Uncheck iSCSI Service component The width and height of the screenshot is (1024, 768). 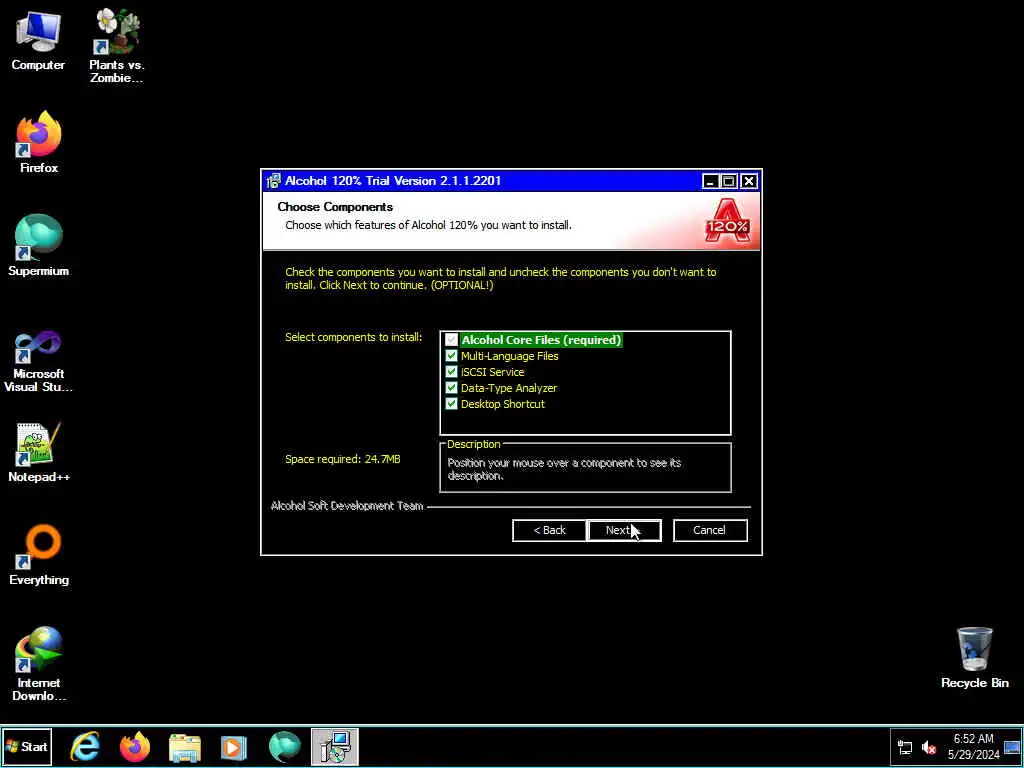(x=451, y=372)
